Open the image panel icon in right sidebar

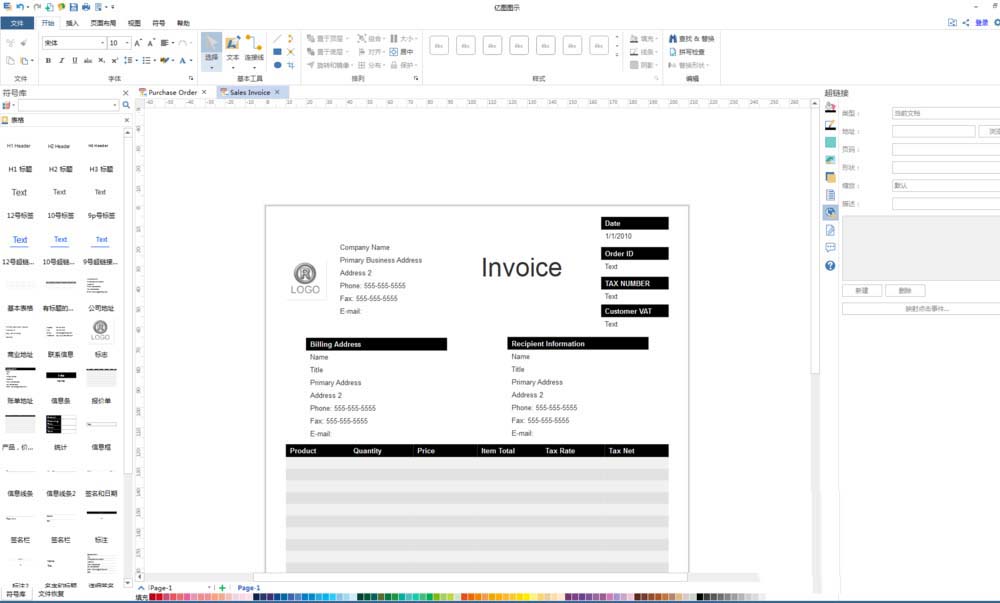pos(830,159)
